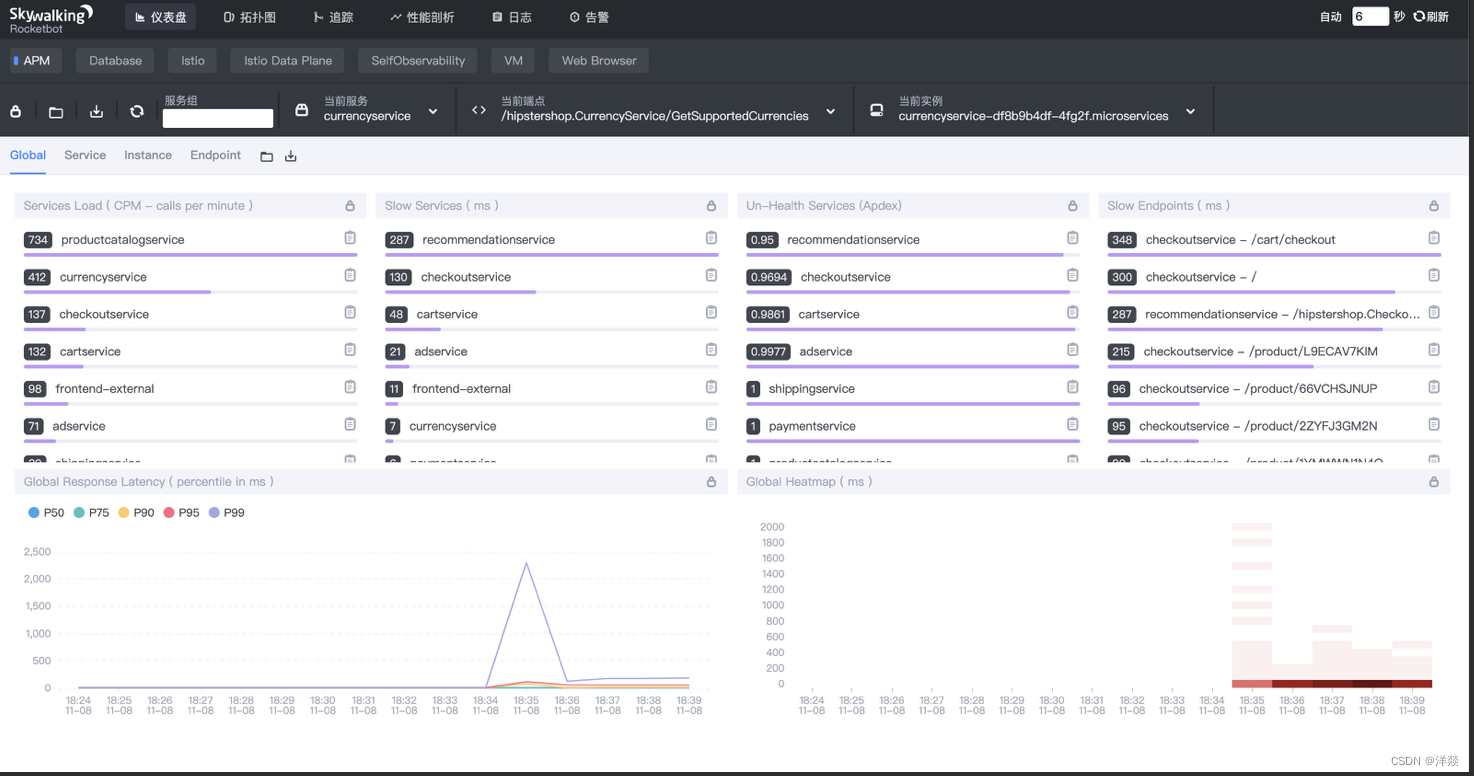1474x776 pixels.
Task: Select the VM dashboard button
Action: pyautogui.click(x=513, y=60)
